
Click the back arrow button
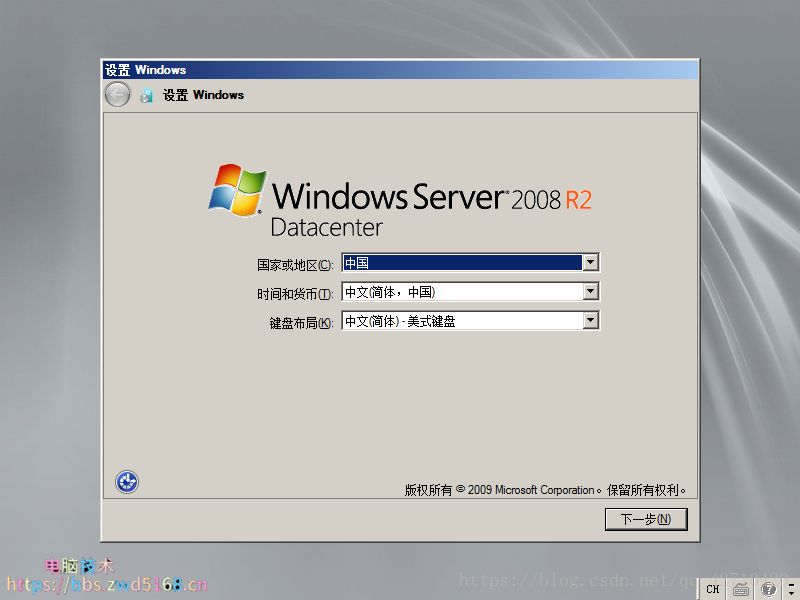point(117,94)
